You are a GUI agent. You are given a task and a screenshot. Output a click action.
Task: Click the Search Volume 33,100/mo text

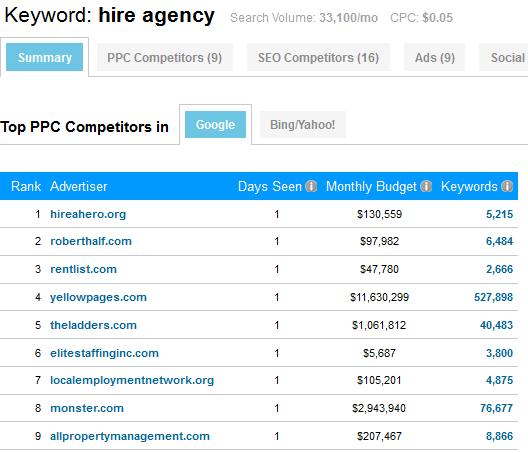click(304, 18)
